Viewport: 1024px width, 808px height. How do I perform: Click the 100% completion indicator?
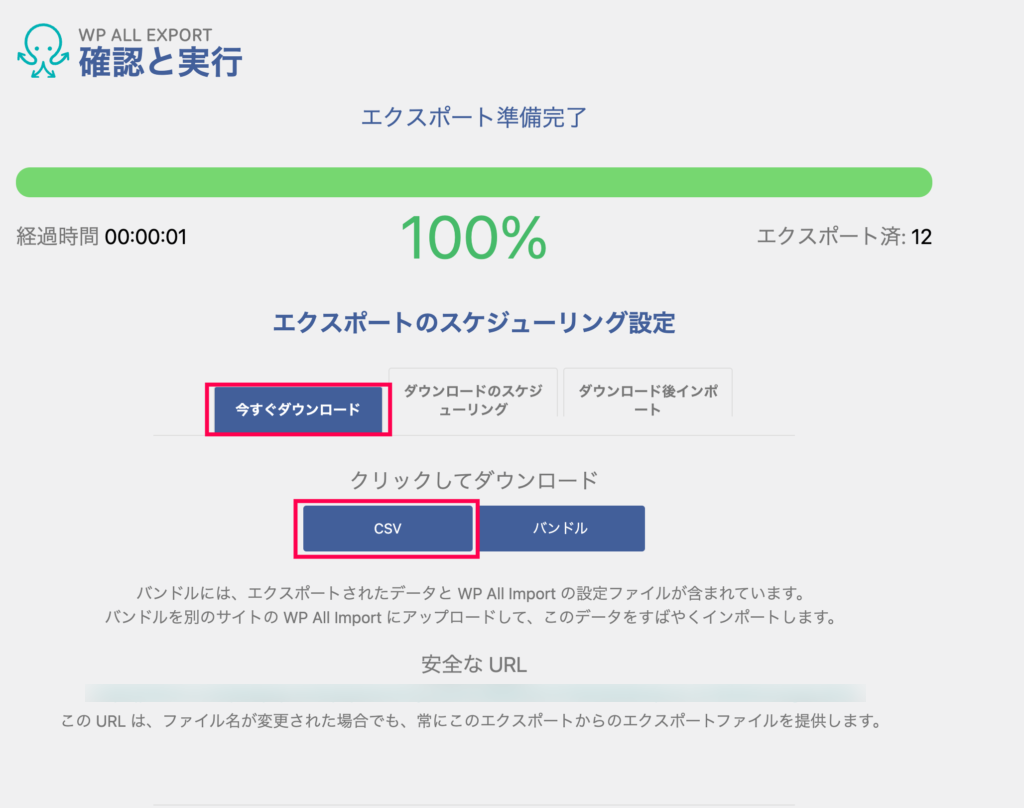[473, 238]
